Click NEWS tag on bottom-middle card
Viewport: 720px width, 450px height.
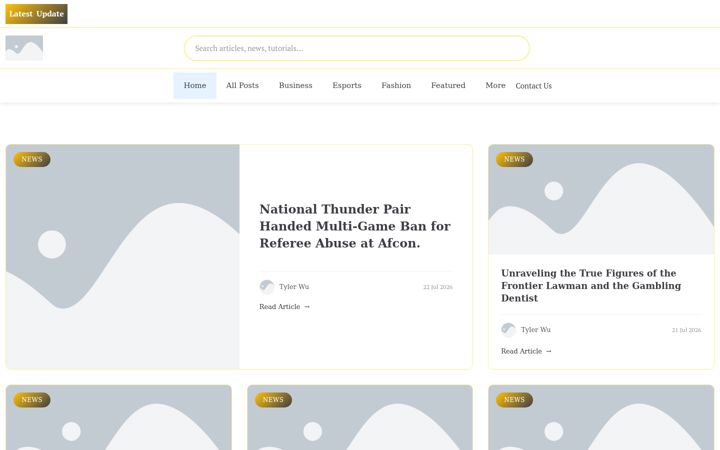273,400
